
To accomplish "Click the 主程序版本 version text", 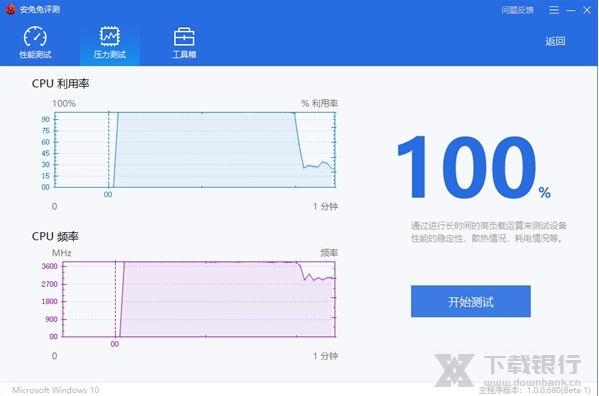I will [x=534, y=390].
